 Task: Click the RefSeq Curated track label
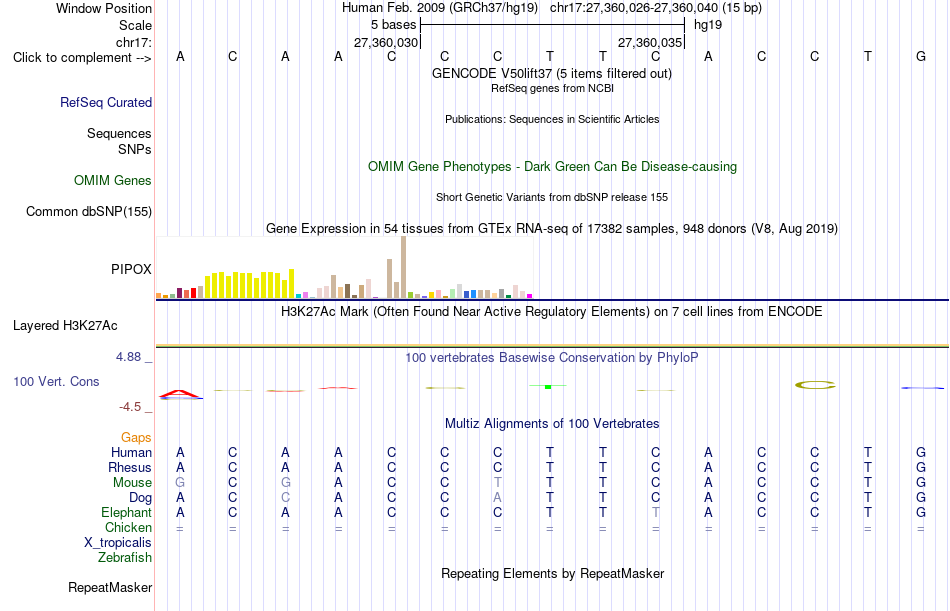click(x=105, y=102)
